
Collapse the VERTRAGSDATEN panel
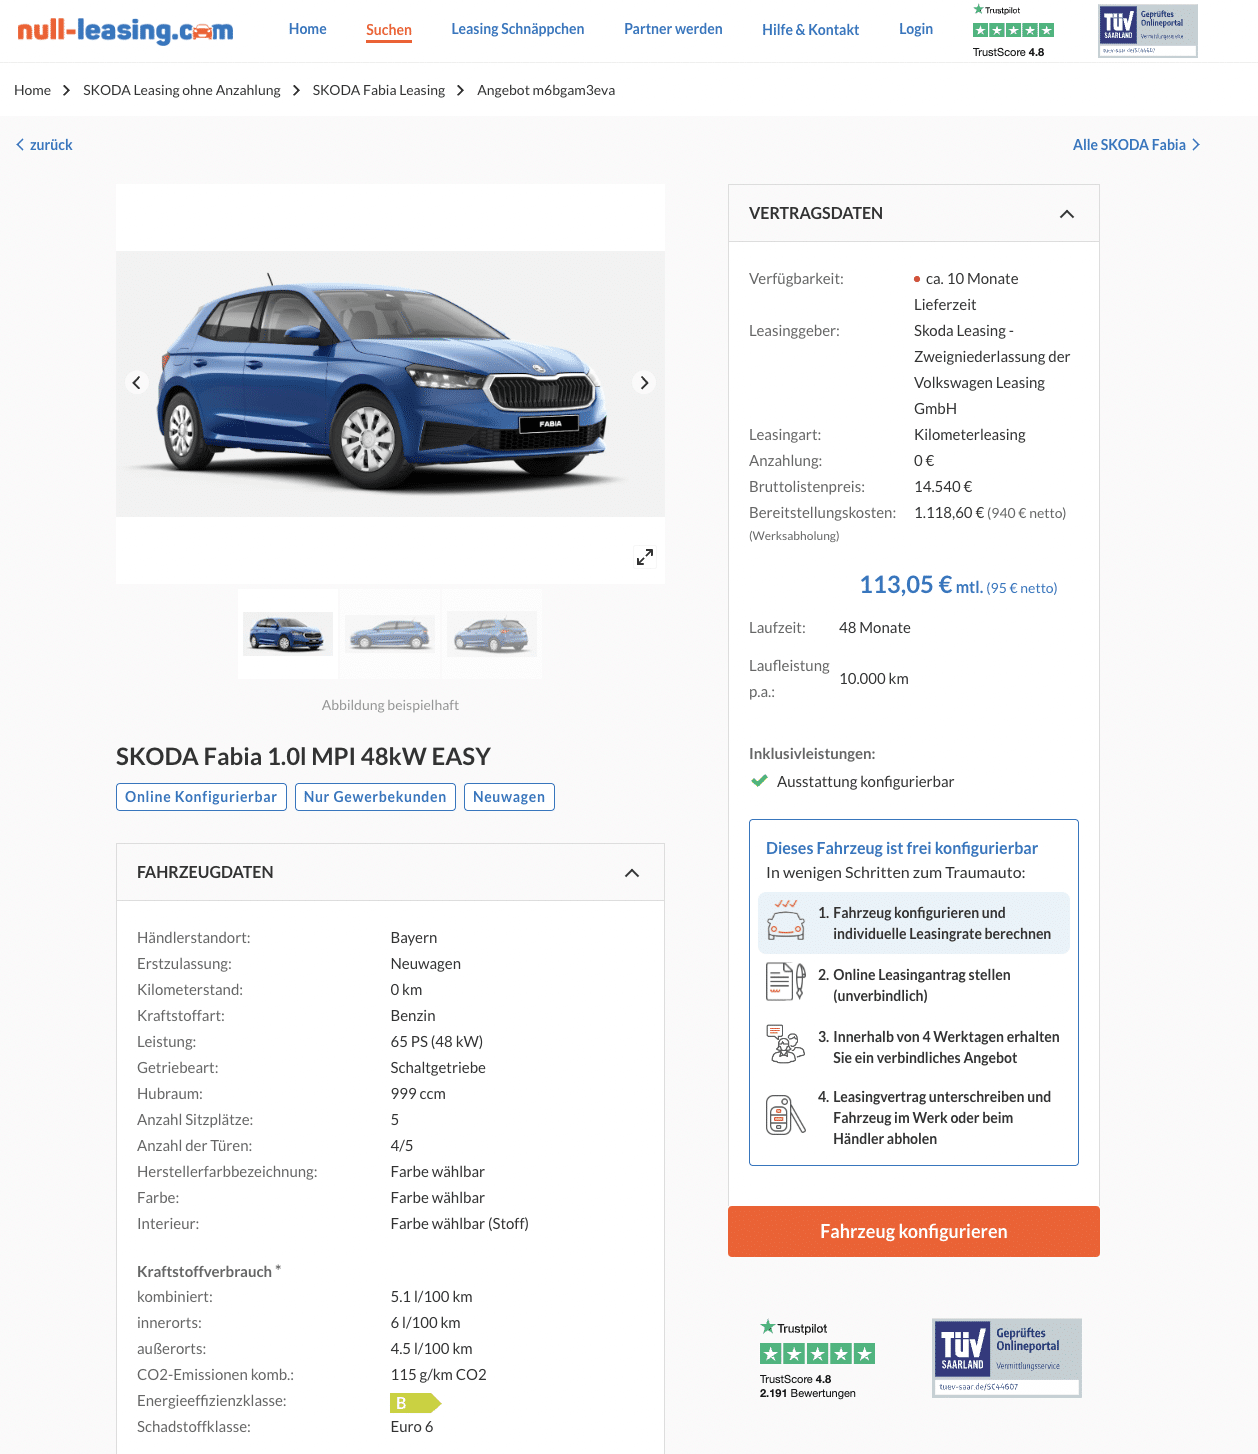(x=1067, y=213)
